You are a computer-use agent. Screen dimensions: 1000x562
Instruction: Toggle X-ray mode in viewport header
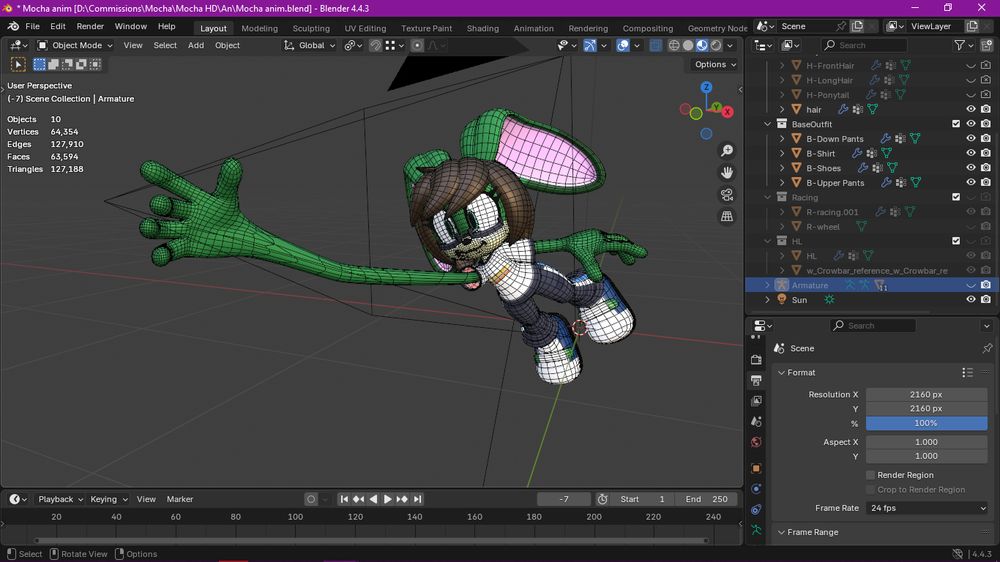click(656, 45)
